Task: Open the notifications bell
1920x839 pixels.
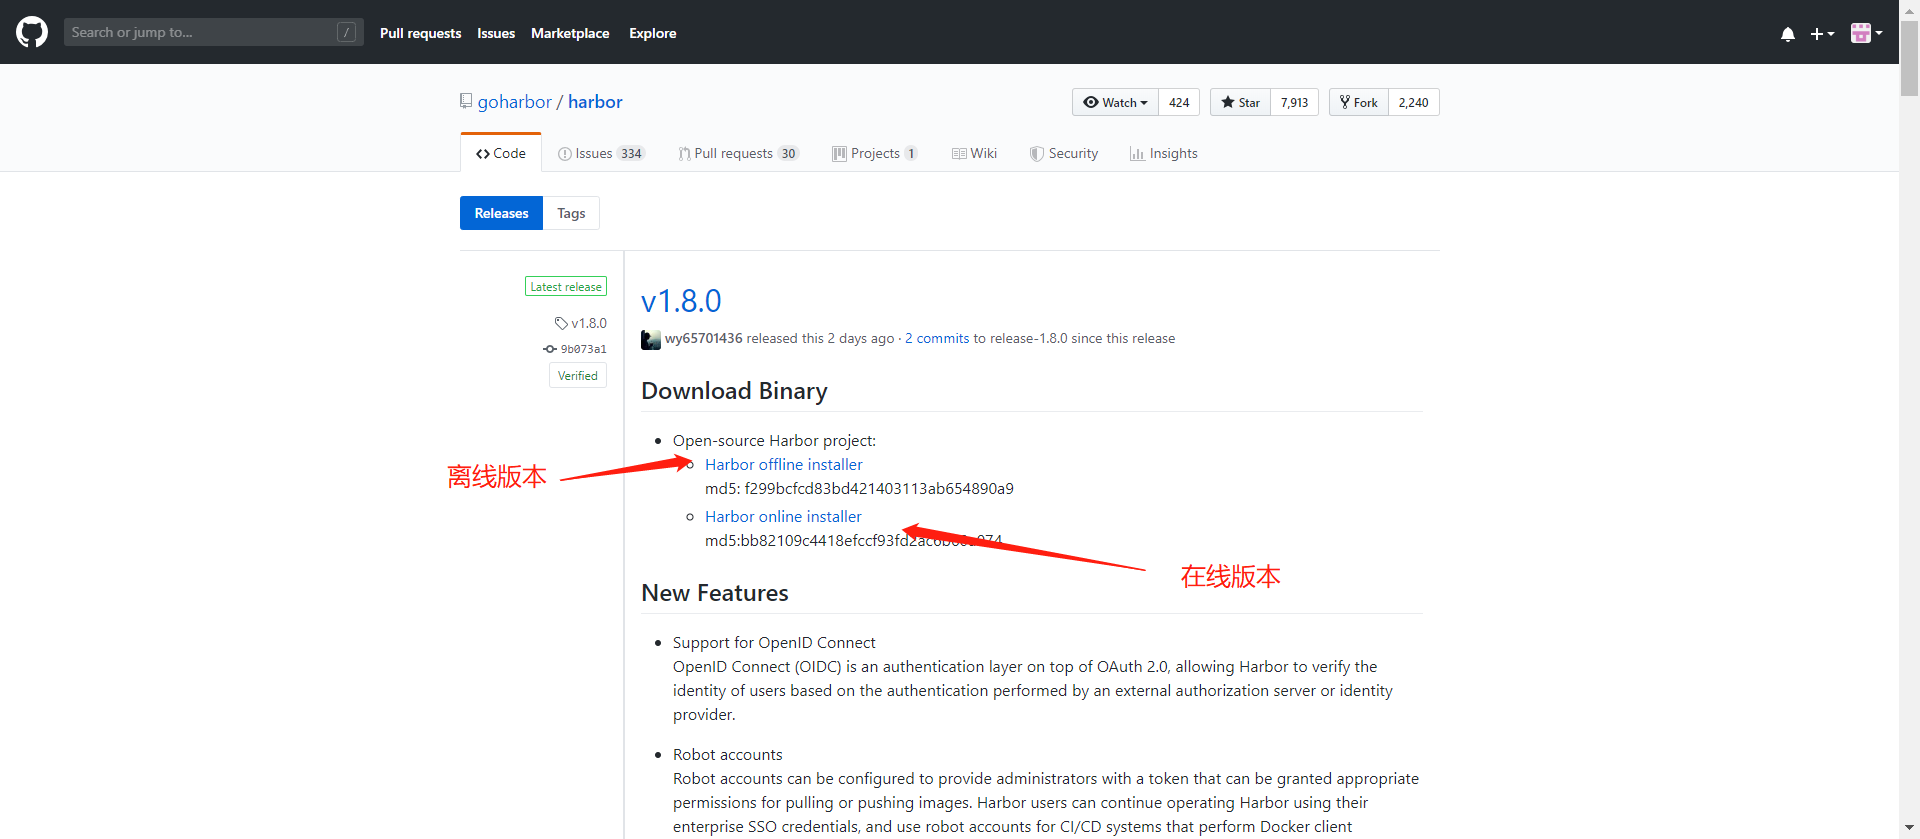Action: coord(1787,34)
